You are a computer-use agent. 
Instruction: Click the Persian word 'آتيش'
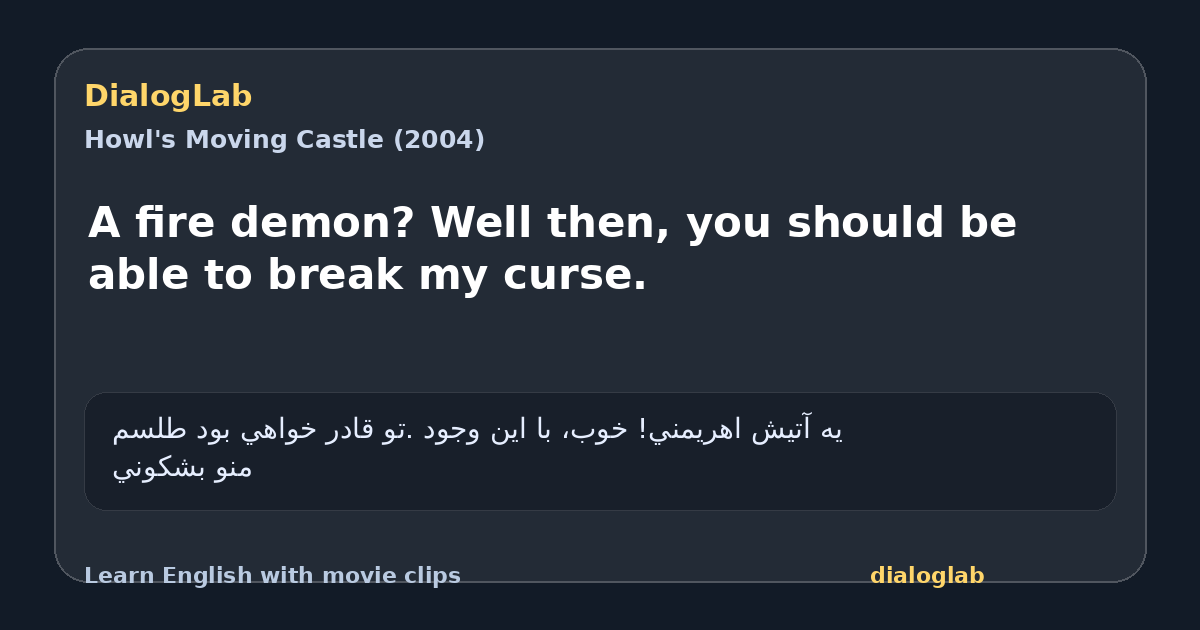tap(780, 431)
